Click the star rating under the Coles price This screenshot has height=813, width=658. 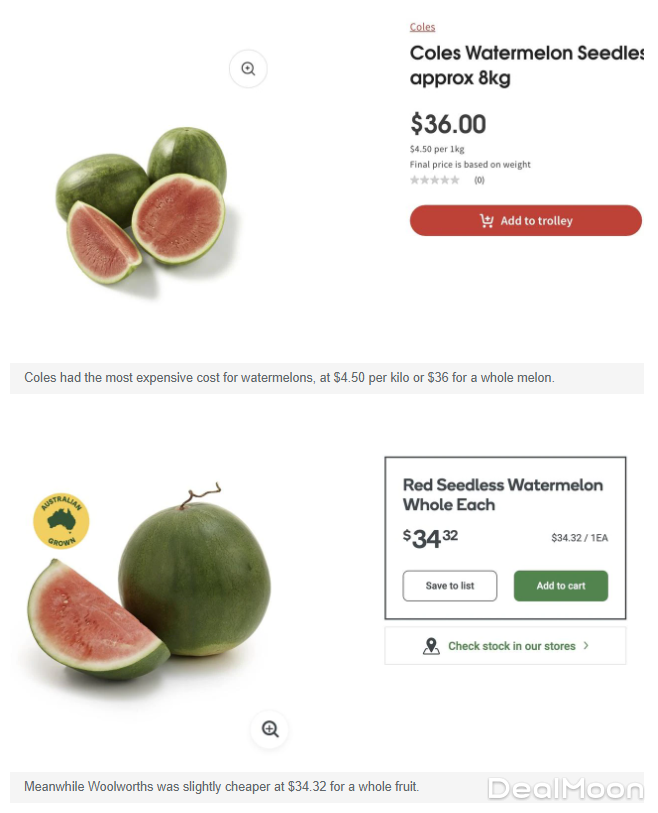pos(435,180)
